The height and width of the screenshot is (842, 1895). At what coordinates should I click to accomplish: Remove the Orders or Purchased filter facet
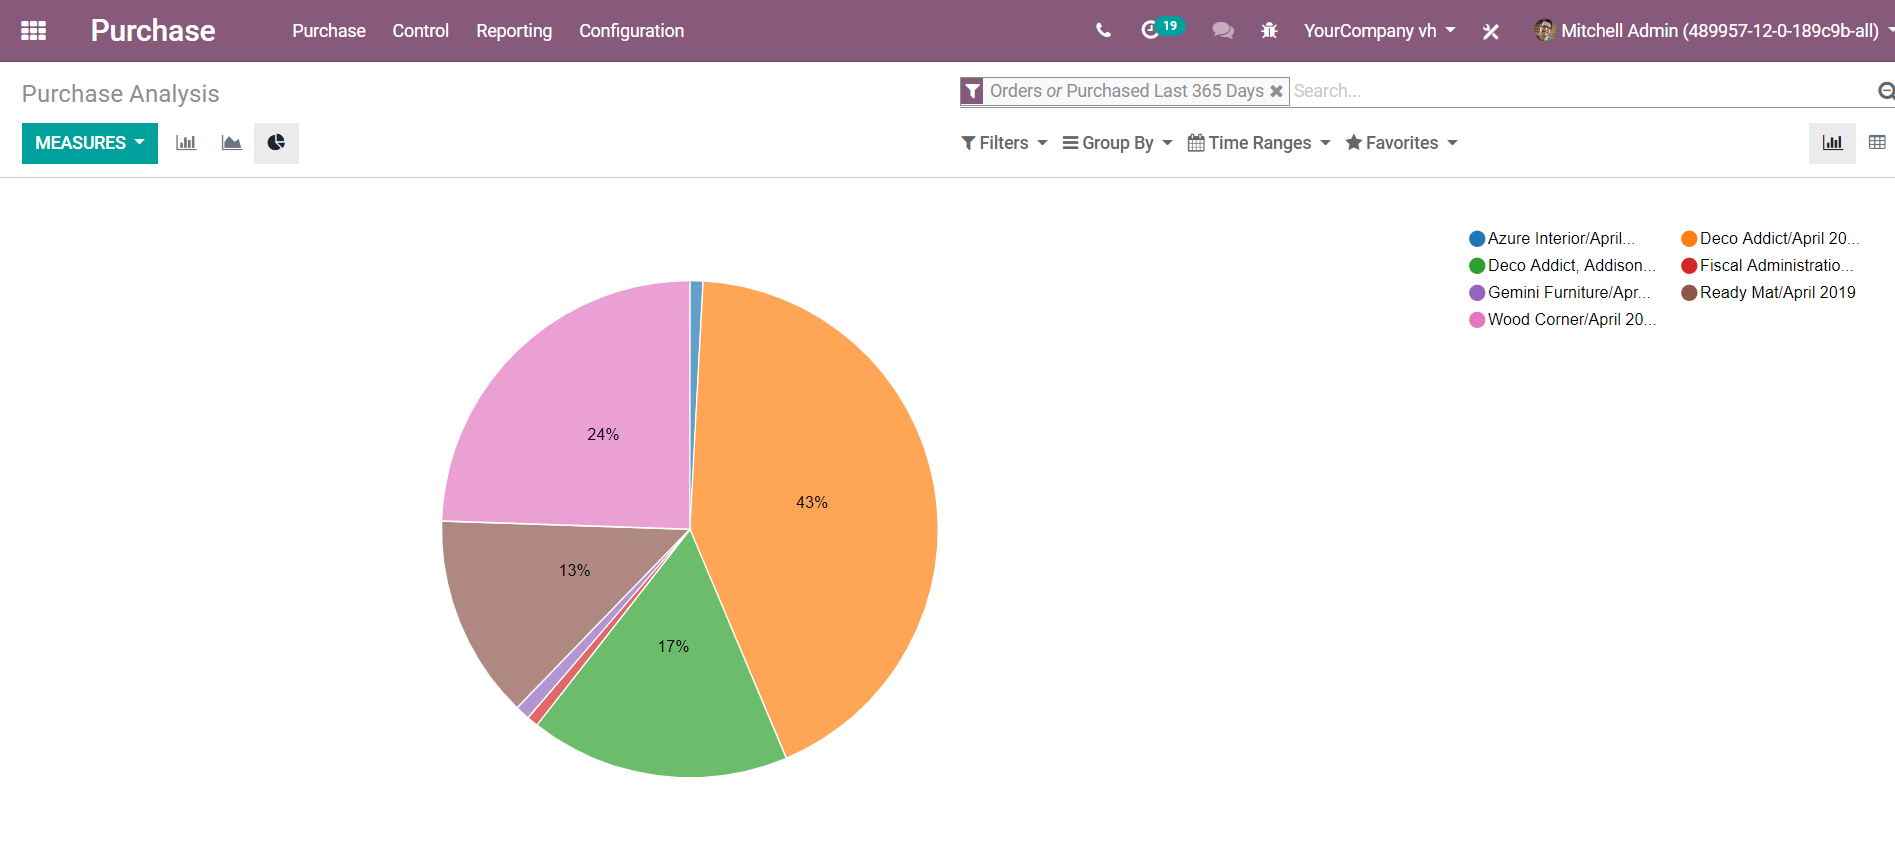click(1276, 91)
